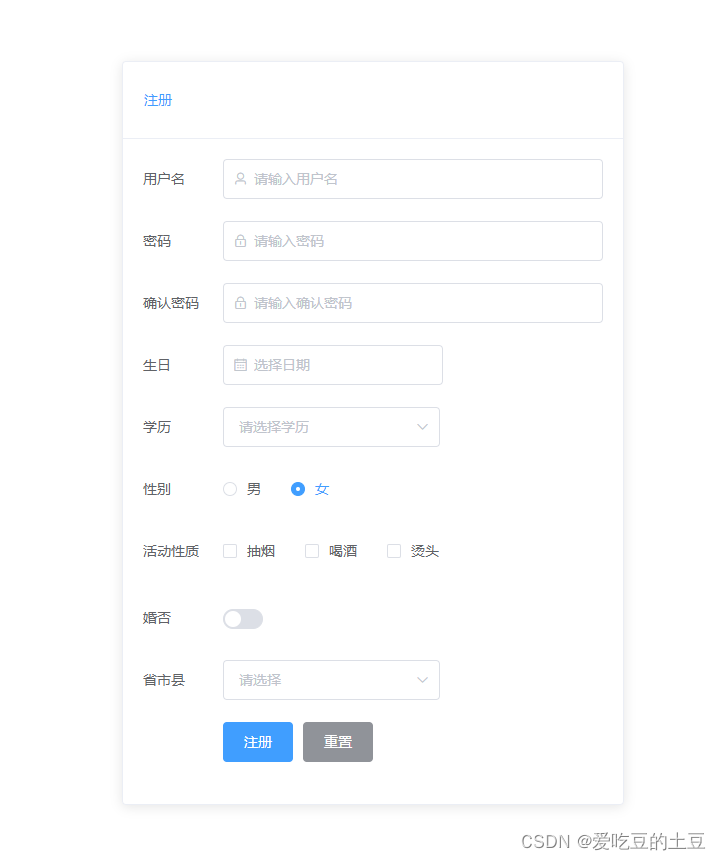Check the 烫头 checkbox
Screen dimensions: 721x860
coord(394,551)
